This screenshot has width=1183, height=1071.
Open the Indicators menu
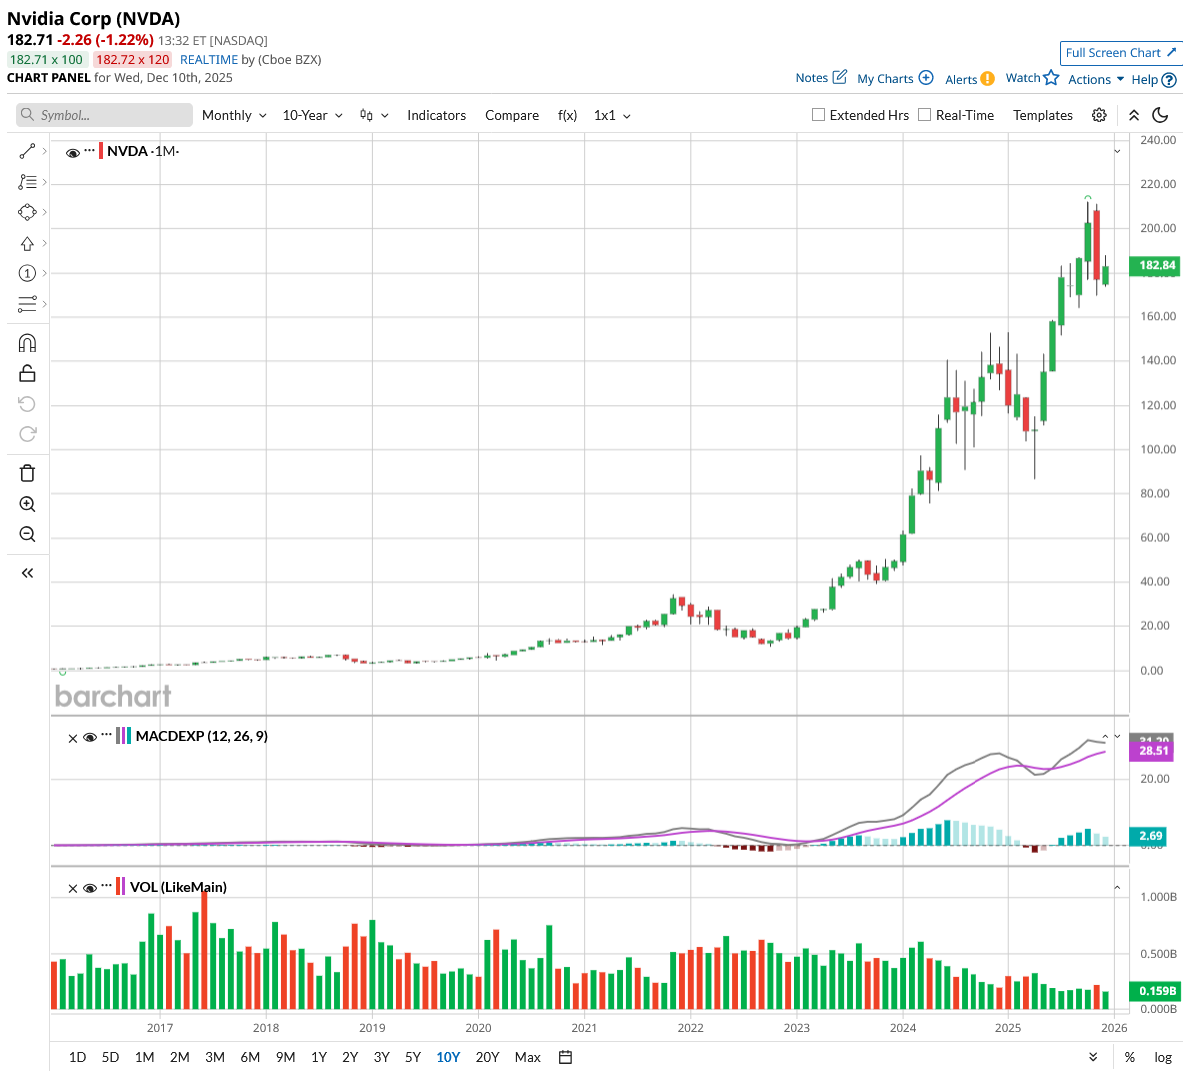436,115
